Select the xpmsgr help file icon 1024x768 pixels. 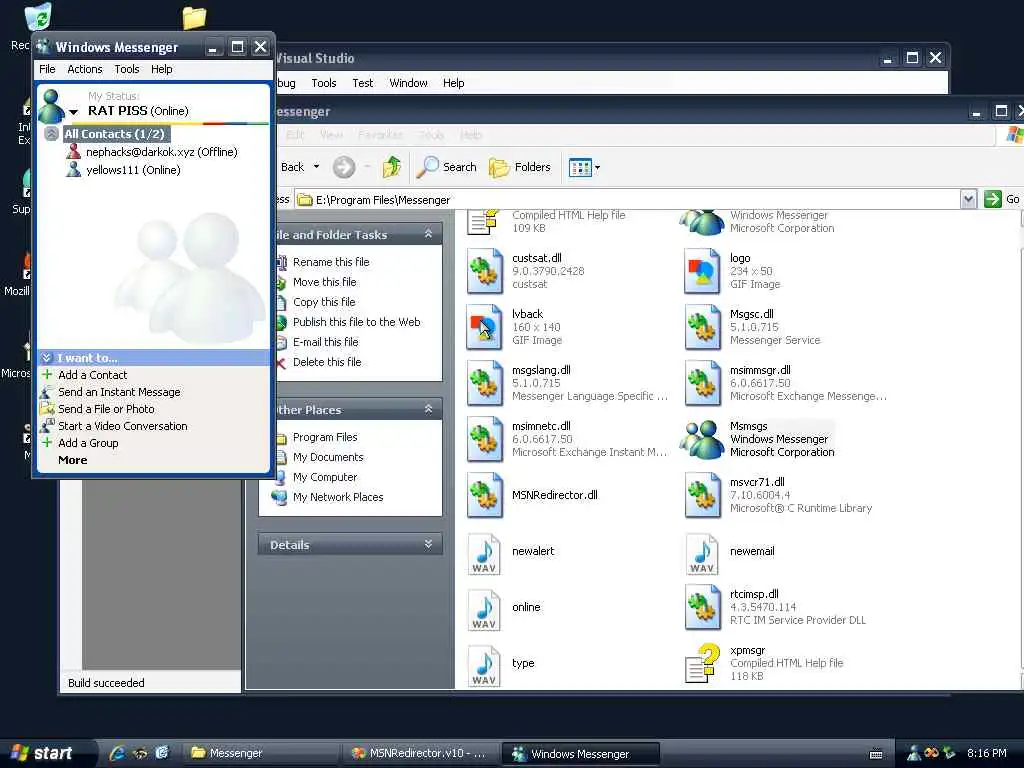[703, 664]
